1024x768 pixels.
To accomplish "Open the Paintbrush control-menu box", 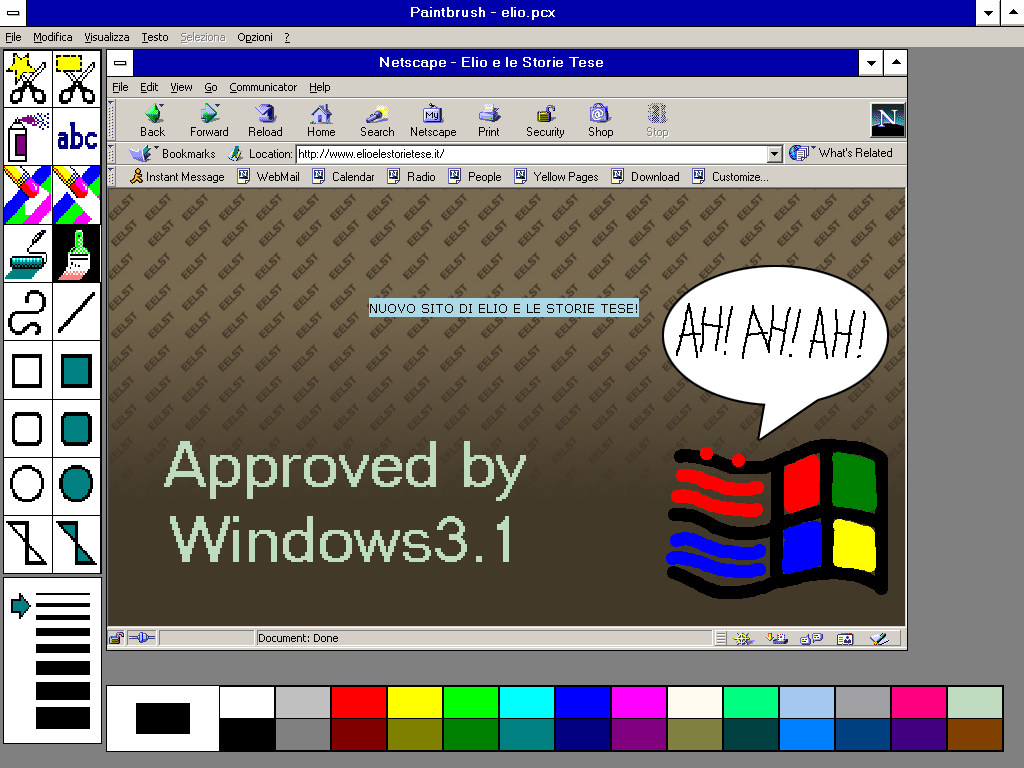I will [12, 12].
